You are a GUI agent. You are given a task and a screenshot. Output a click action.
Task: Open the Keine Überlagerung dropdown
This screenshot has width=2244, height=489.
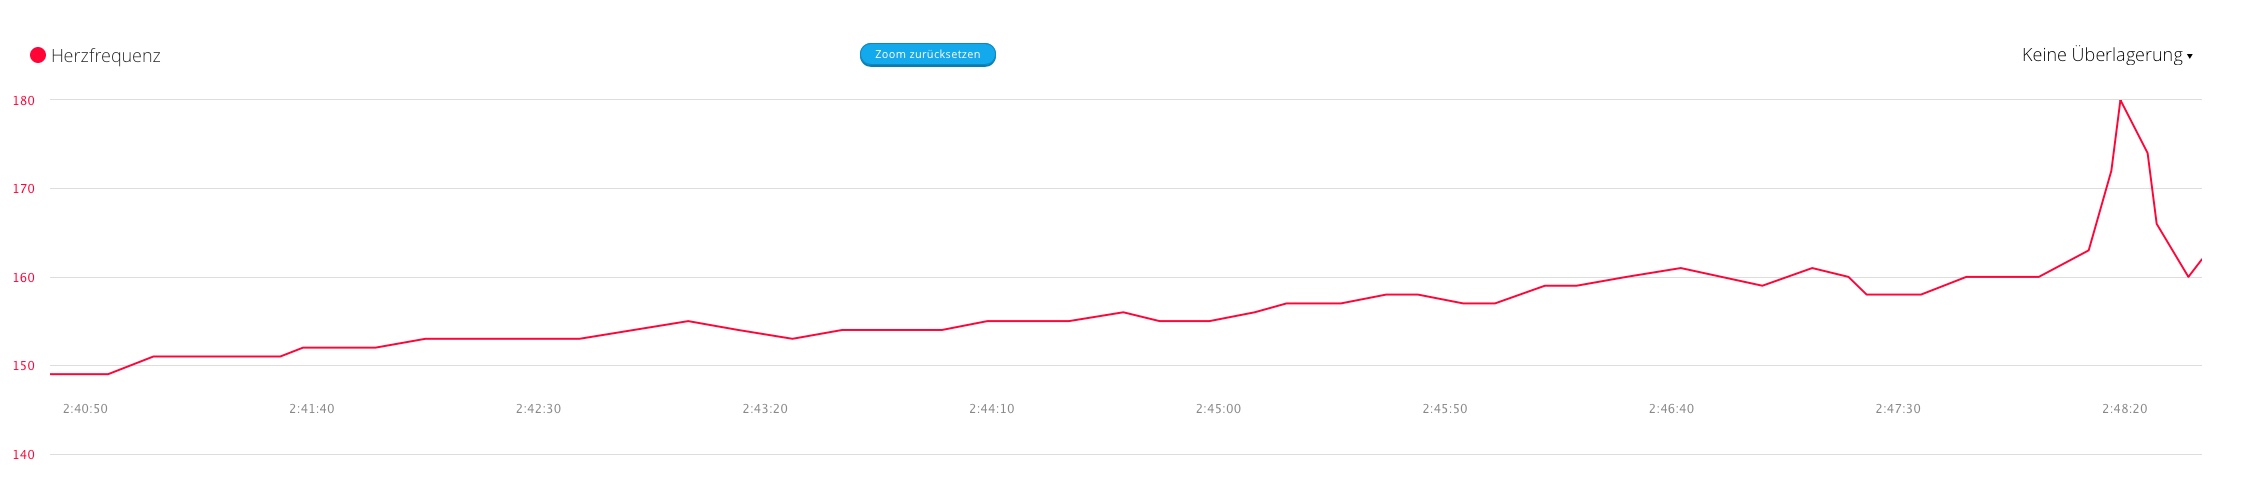[x=2101, y=55]
